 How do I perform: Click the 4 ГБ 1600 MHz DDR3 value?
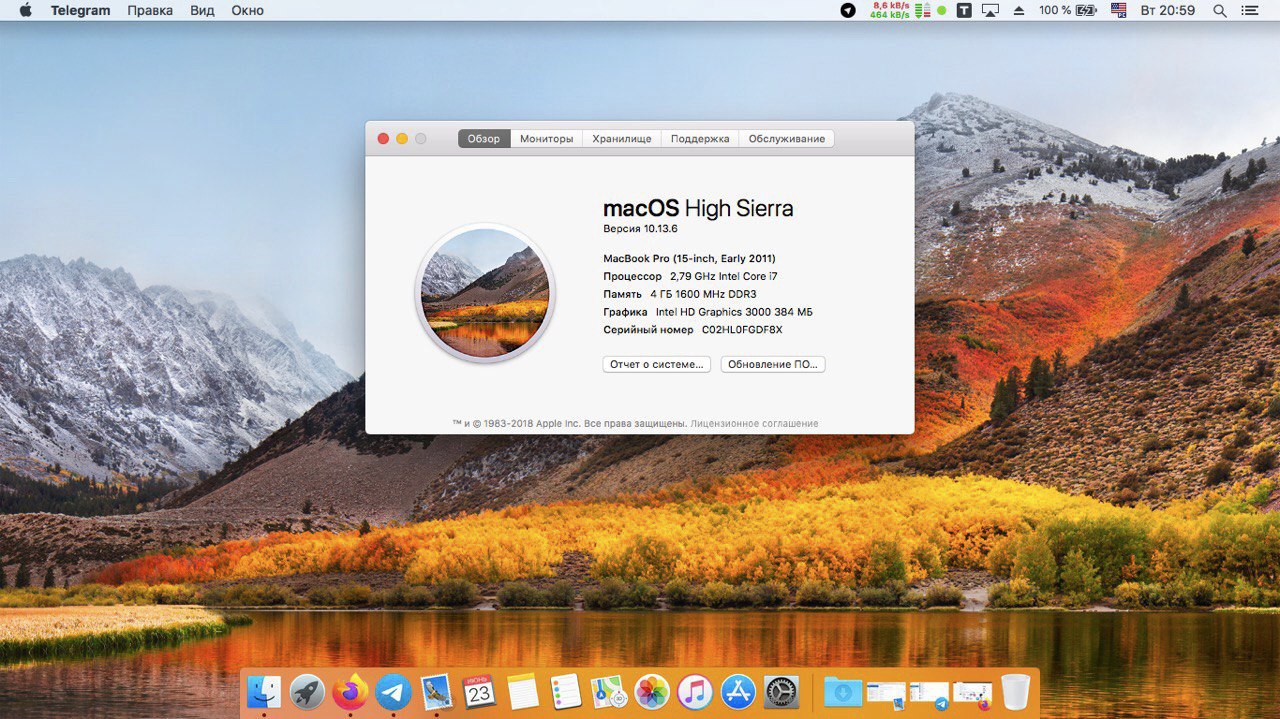click(x=703, y=294)
